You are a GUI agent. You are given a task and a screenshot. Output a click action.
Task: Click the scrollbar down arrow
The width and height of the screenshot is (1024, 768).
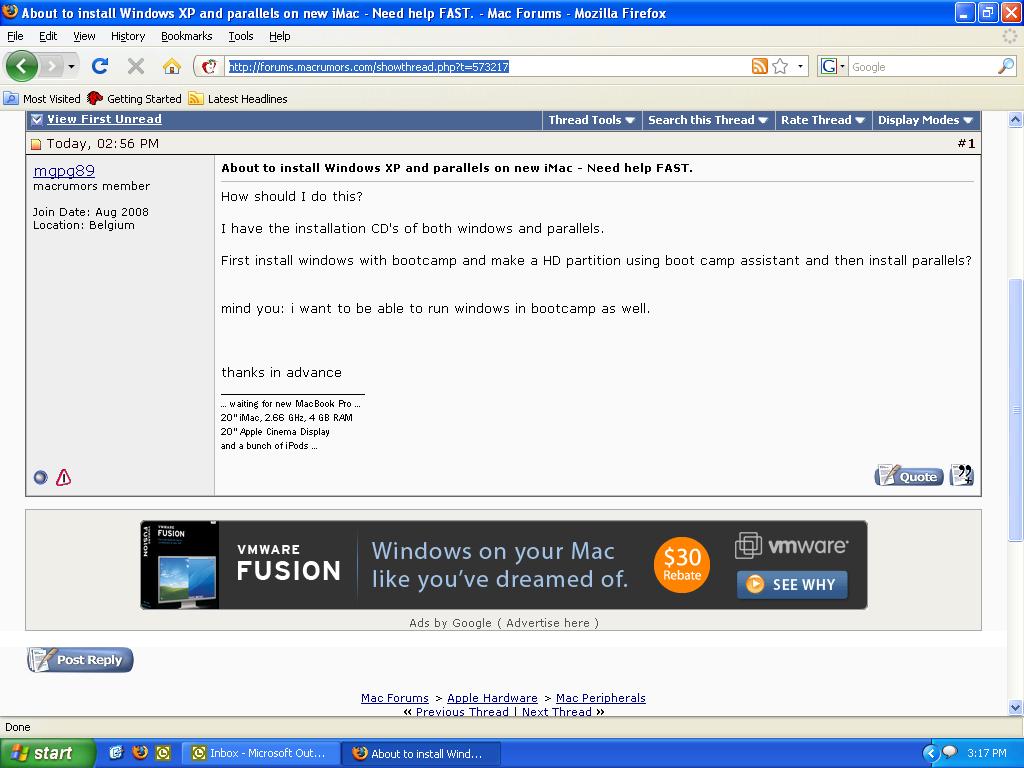[x=1016, y=707]
